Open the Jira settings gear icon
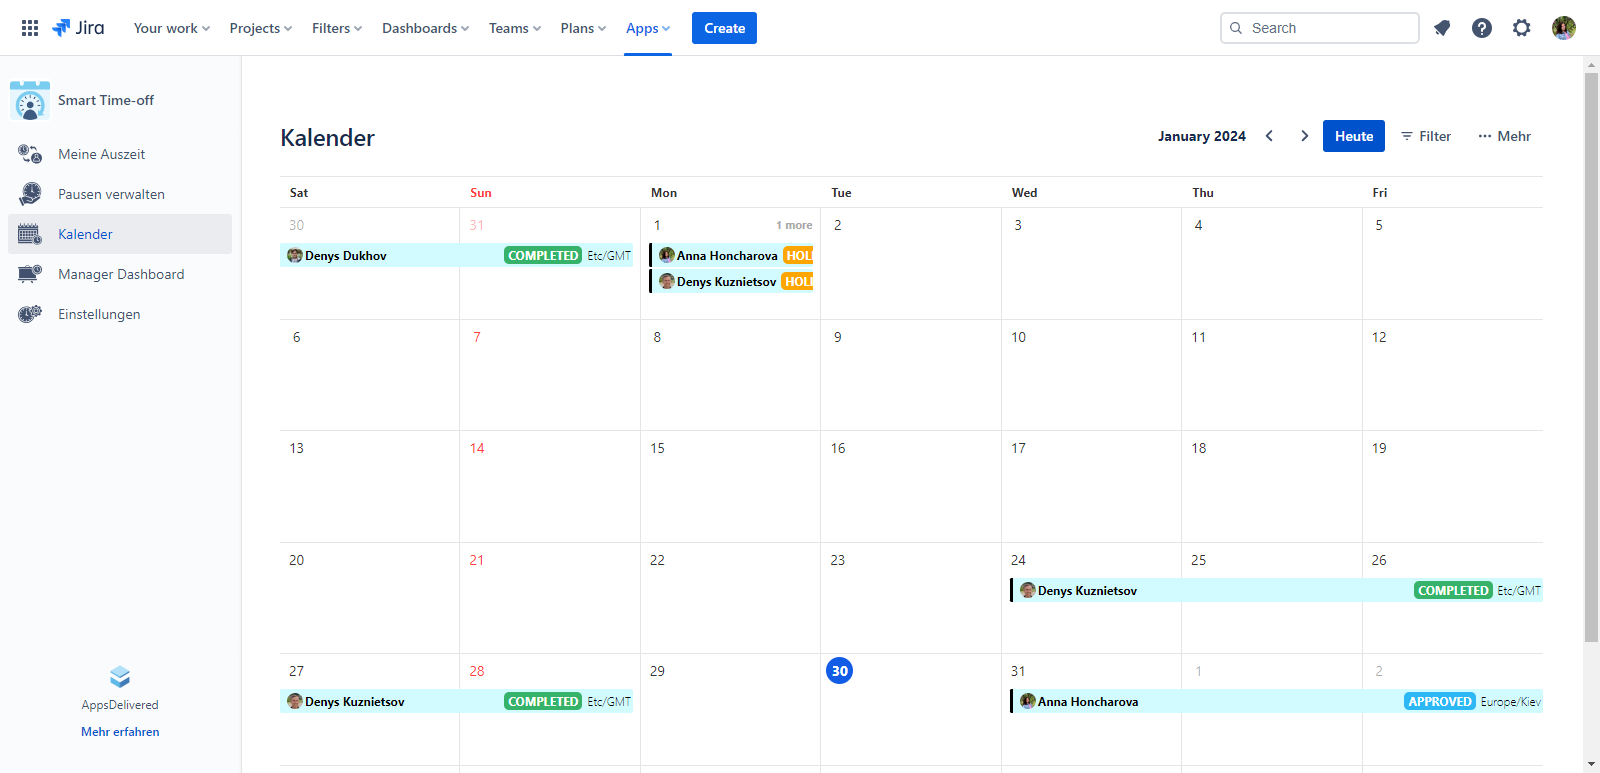Viewport: 1600px width, 773px height. click(1522, 28)
